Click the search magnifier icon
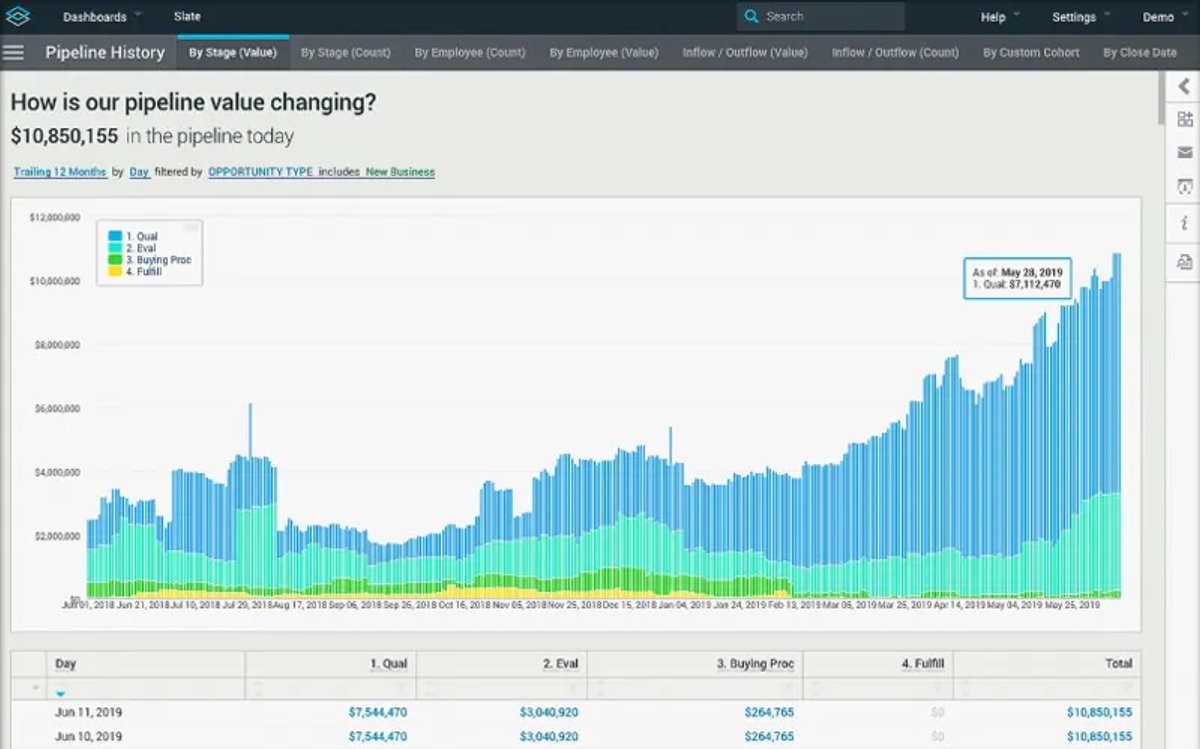The height and width of the screenshot is (749, 1200). (x=752, y=16)
